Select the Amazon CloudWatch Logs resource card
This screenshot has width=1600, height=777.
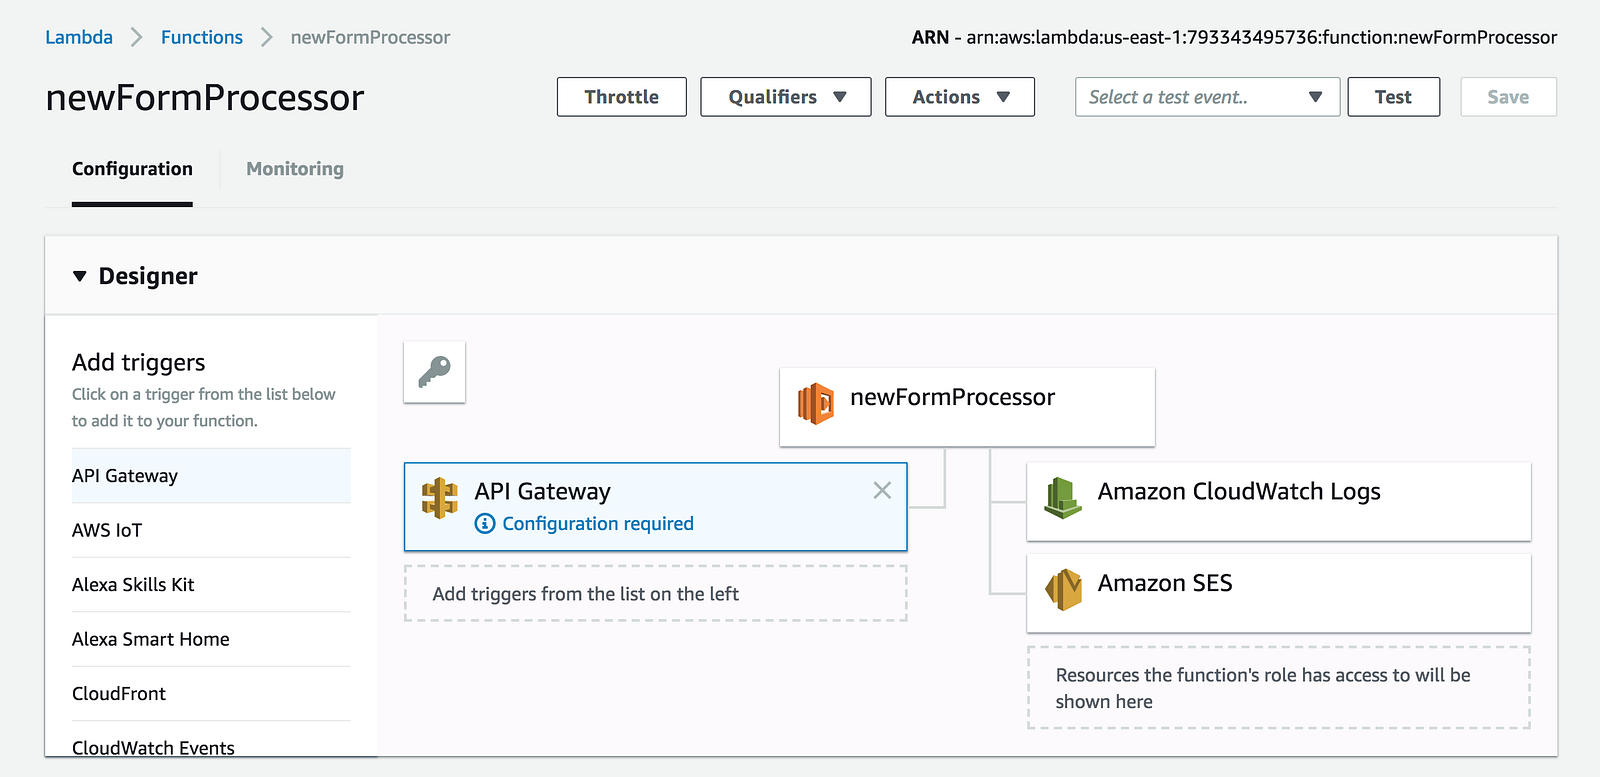pyautogui.click(x=1279, y=501)
